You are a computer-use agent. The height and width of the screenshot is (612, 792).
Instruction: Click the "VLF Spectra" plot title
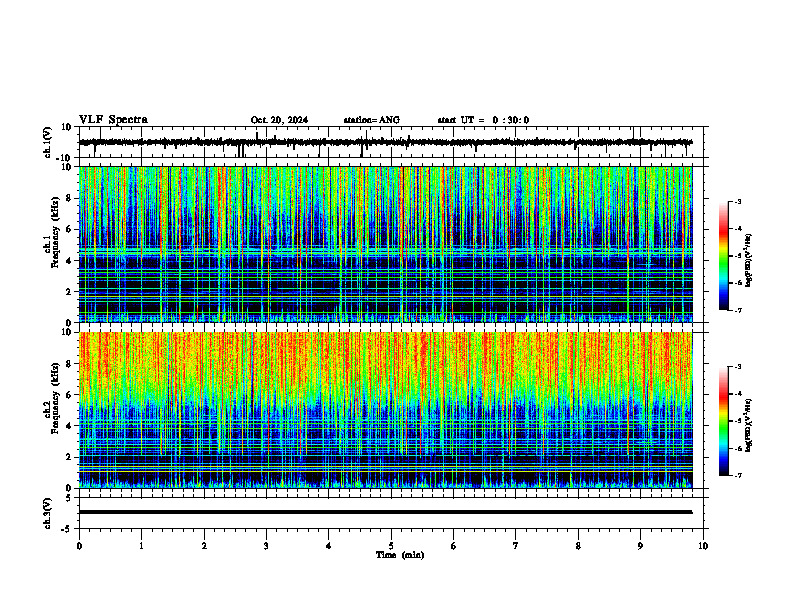click(113, 120)
